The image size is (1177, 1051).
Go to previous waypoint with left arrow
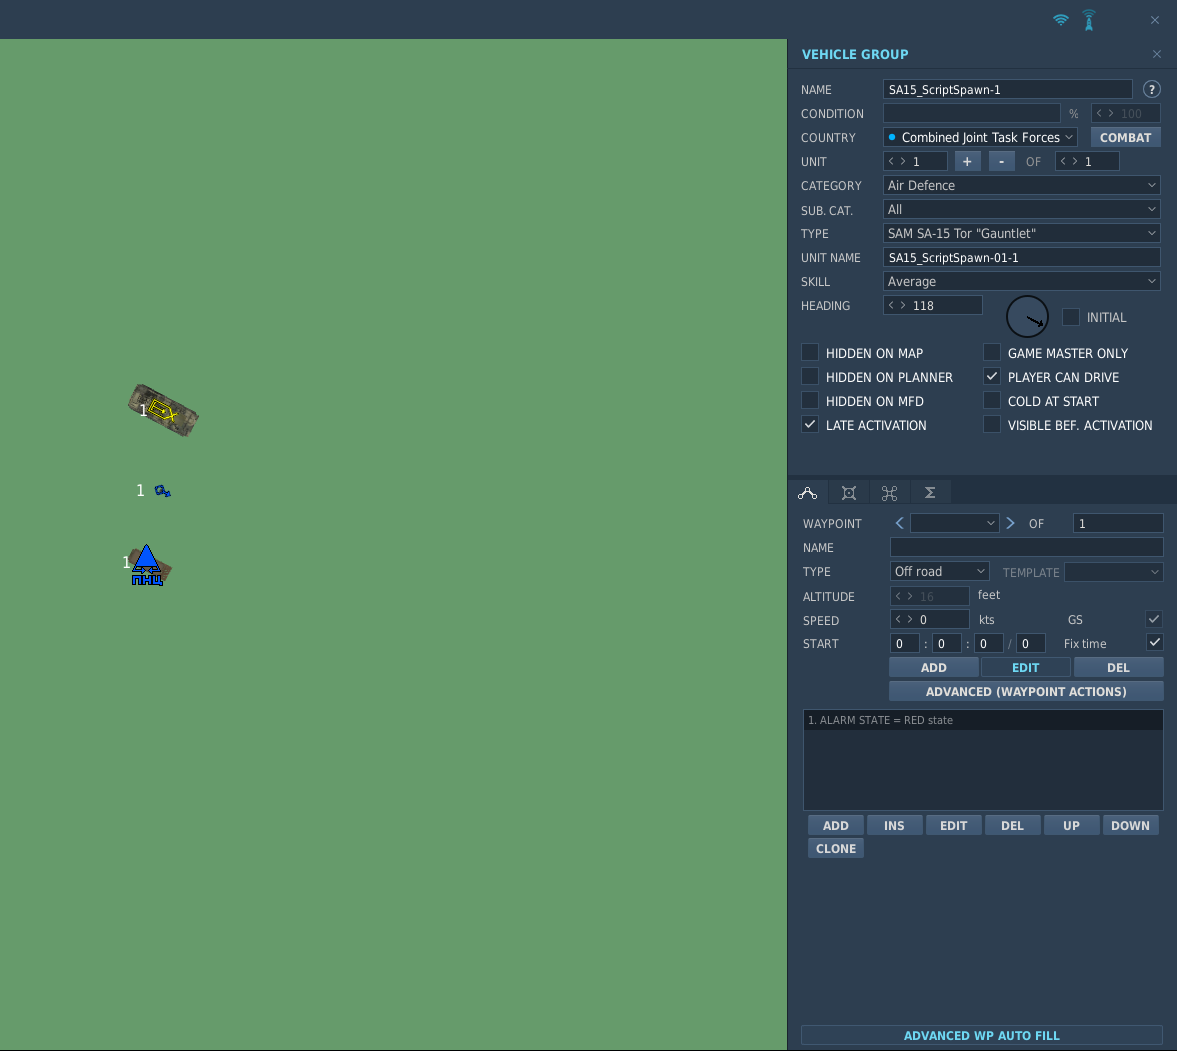coord(899,523)
